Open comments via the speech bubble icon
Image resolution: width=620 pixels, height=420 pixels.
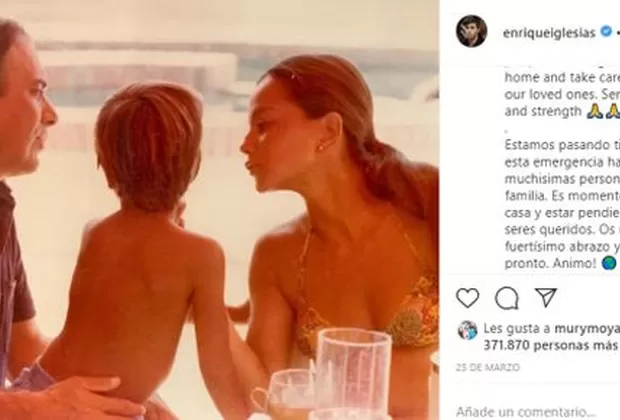(x=507, y=297)
